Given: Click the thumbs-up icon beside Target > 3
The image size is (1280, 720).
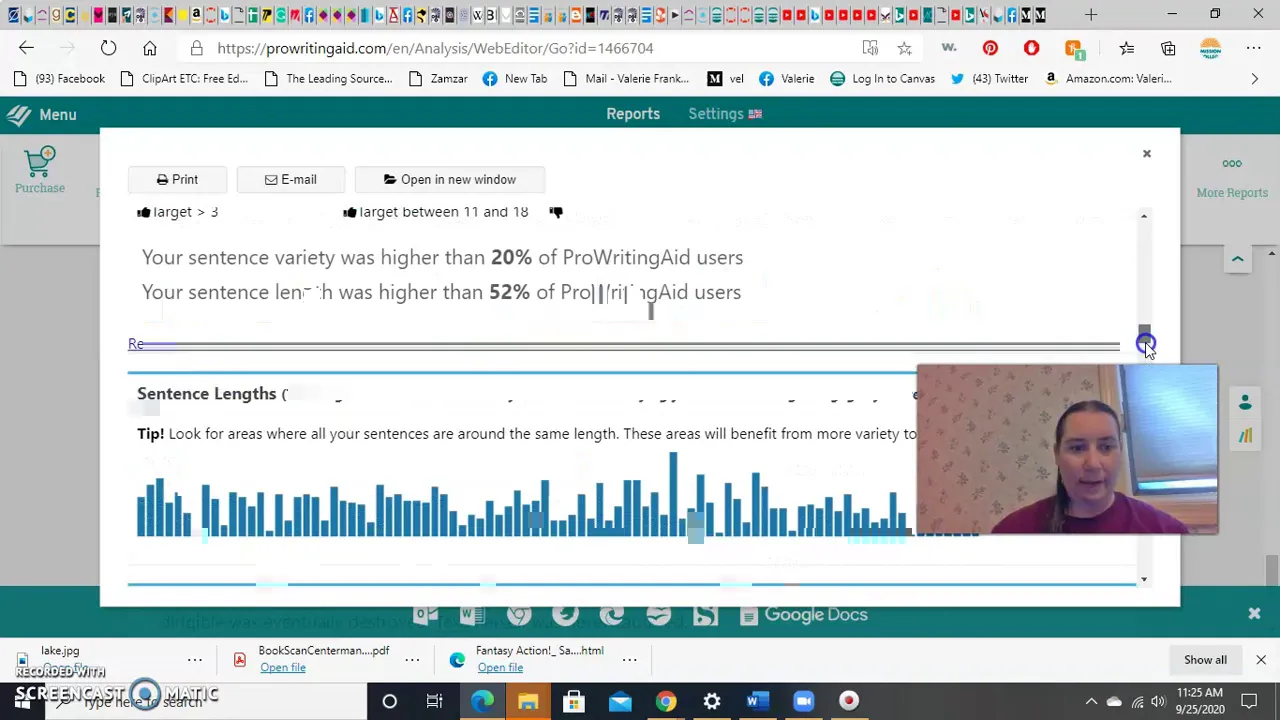Looking at the screenshot, I should coord(143,212).
